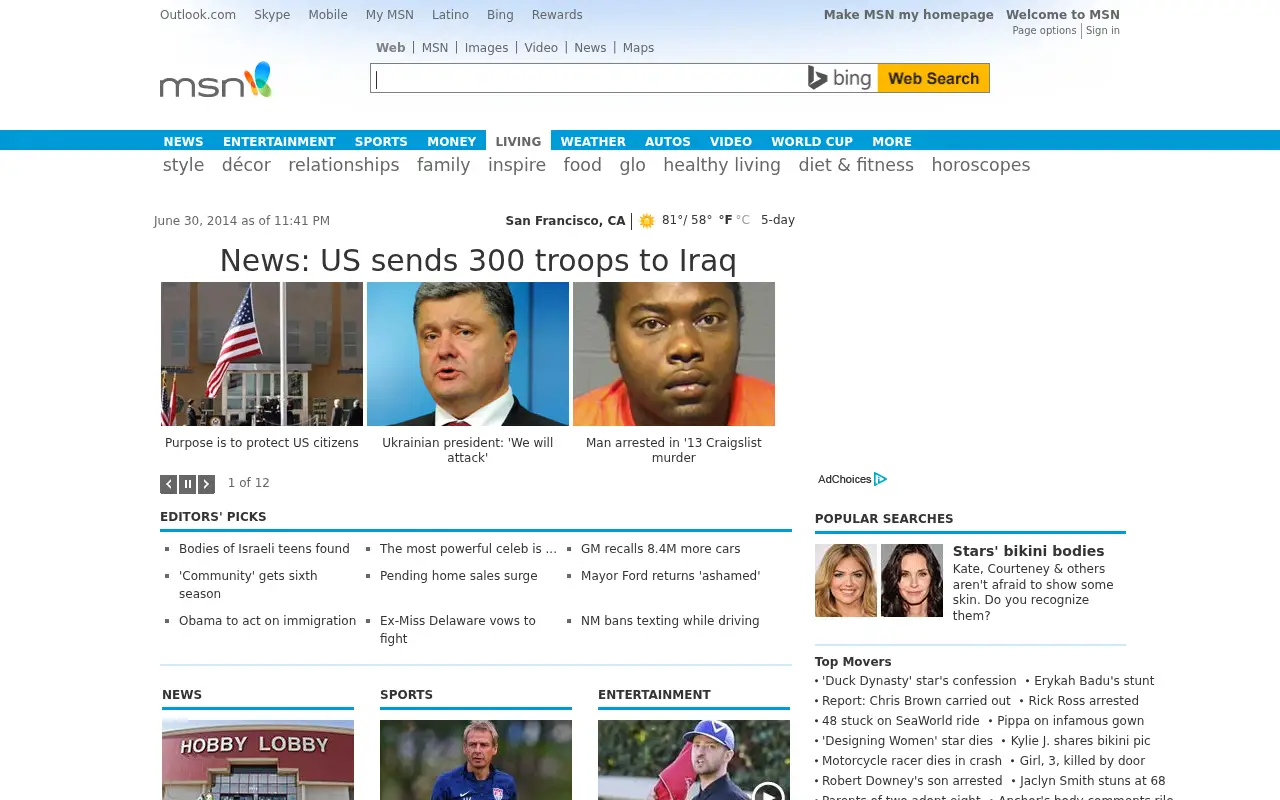The image size is (1280, 800).
Task: Open the MONEY navigation tab
Action: click(452, 141)
